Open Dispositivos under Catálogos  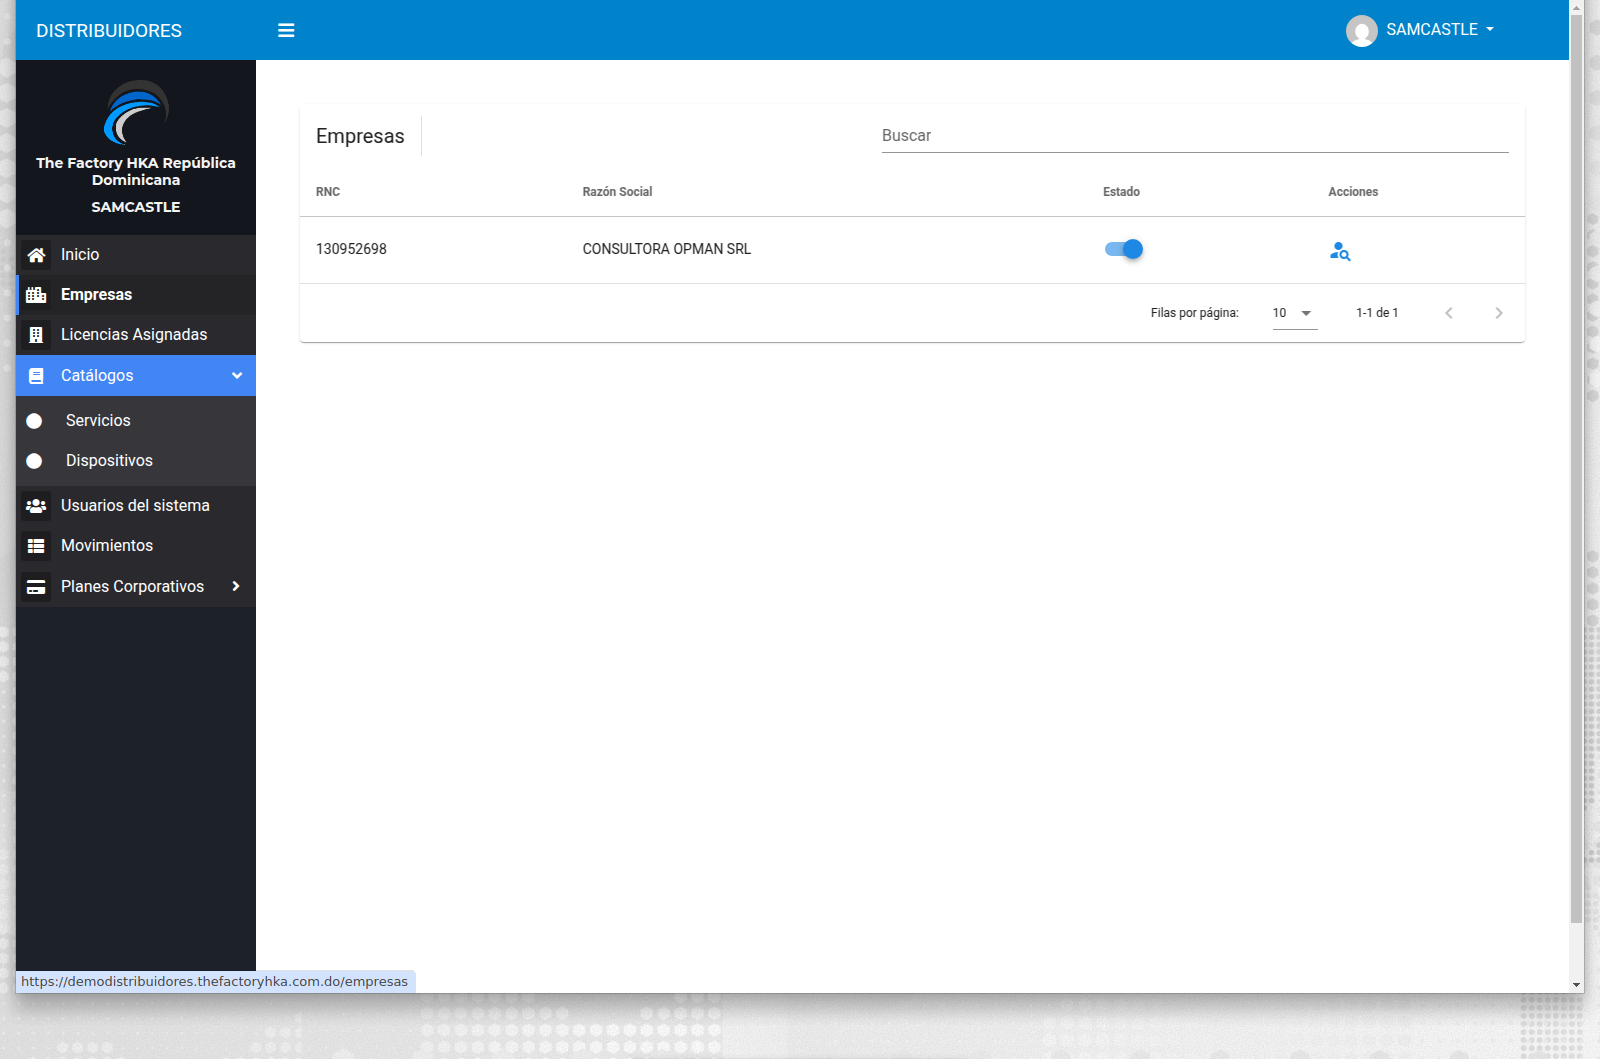pyautogui.click(x=136, y=461)
